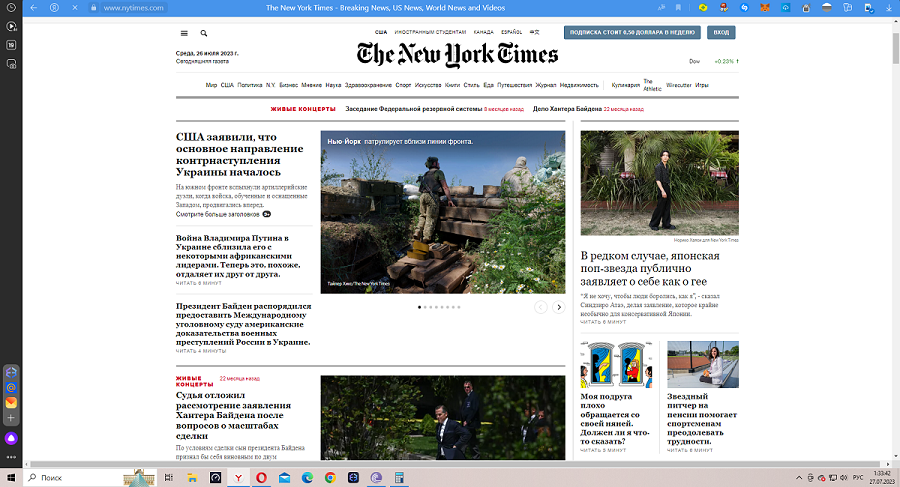Image resolution: width=900 pixels, height=487 pixels.
Task: Open the sidebar three-dots menu
Action: (x=11, y=457)
